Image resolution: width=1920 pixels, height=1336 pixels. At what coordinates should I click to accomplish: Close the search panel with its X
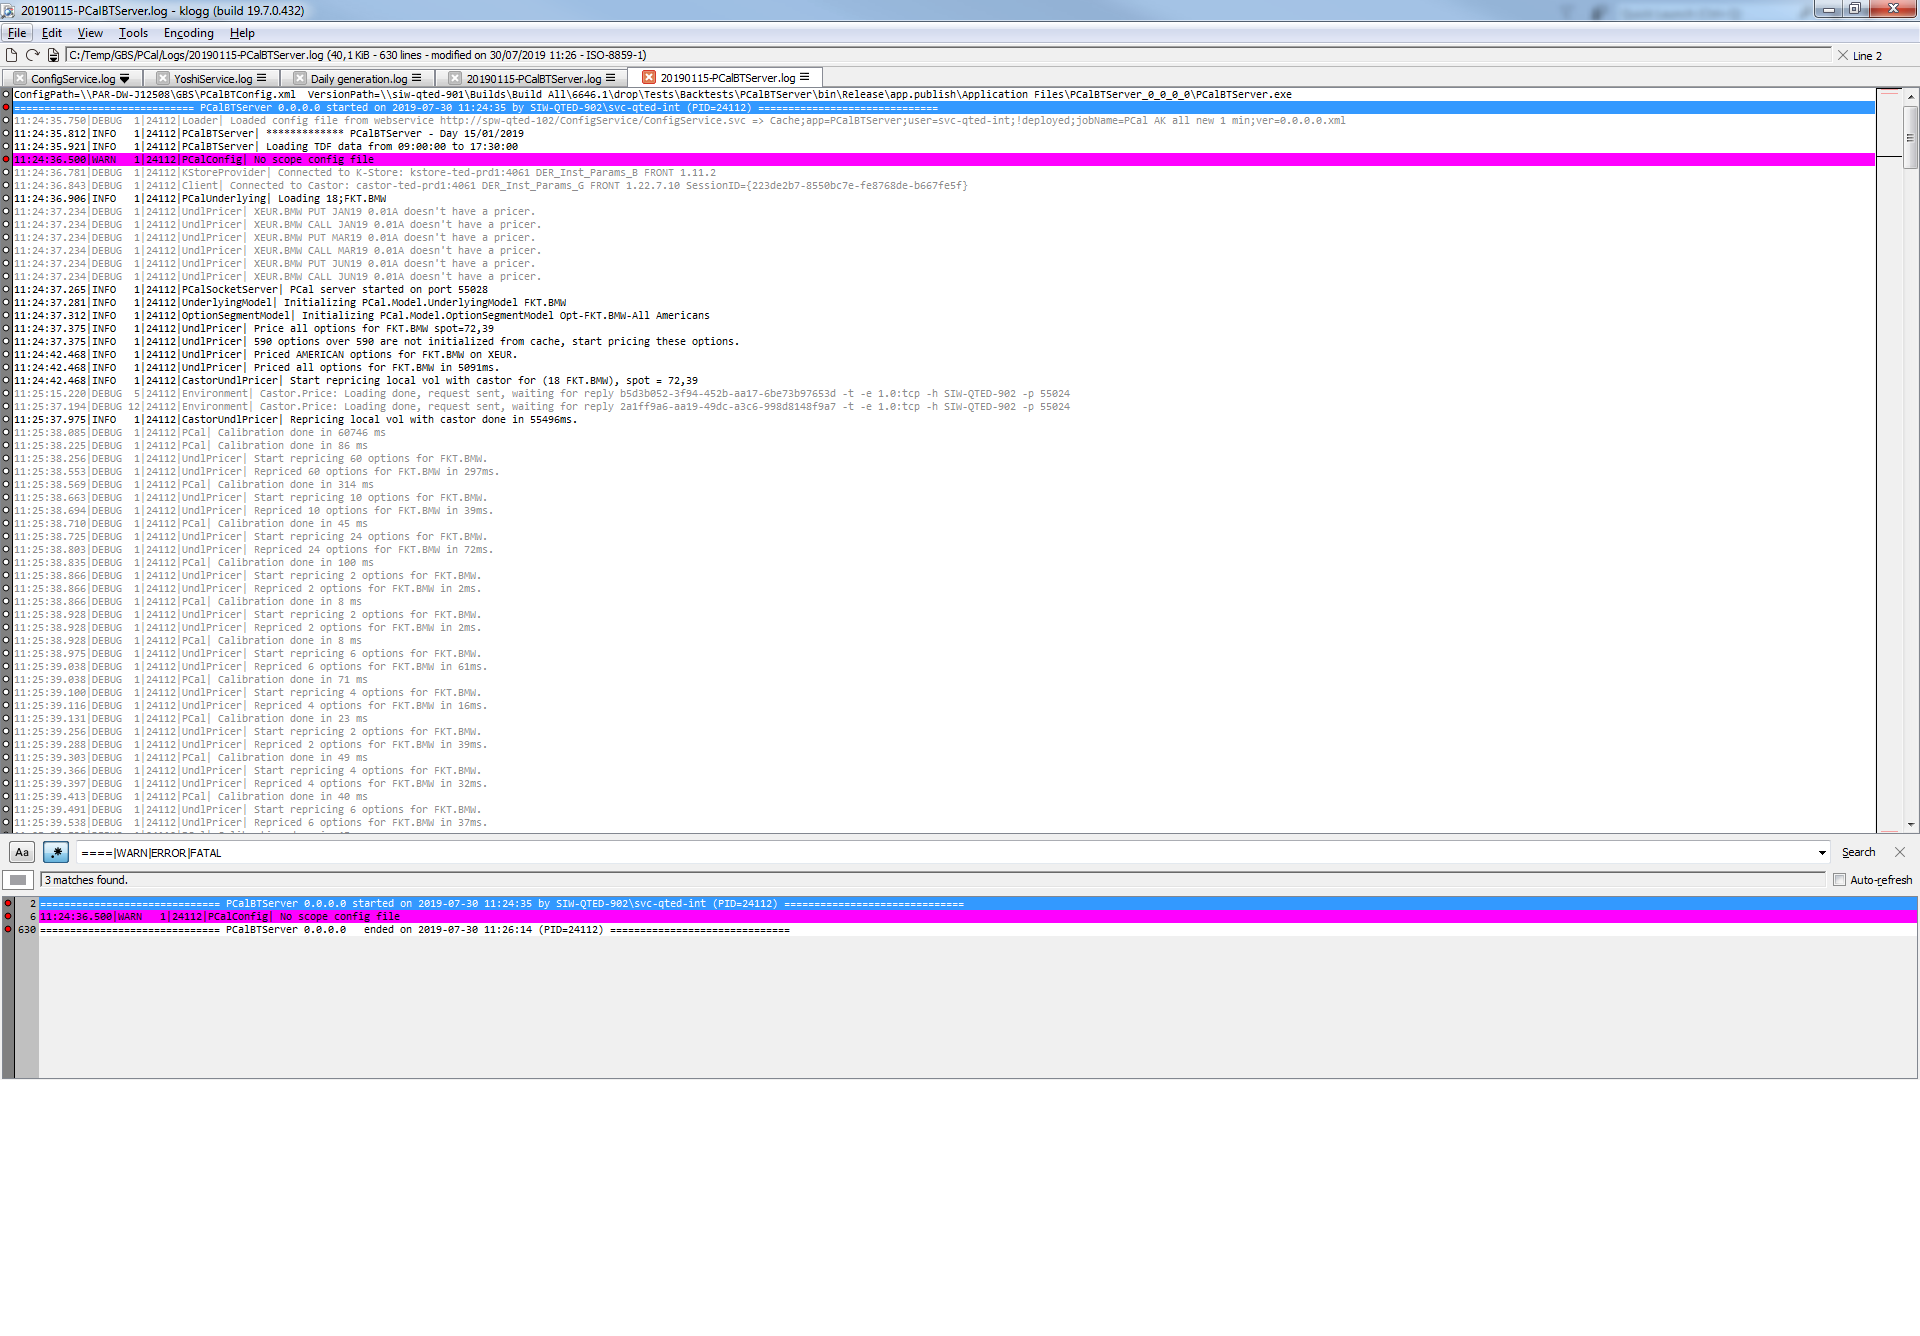[x=1900, y=852]
